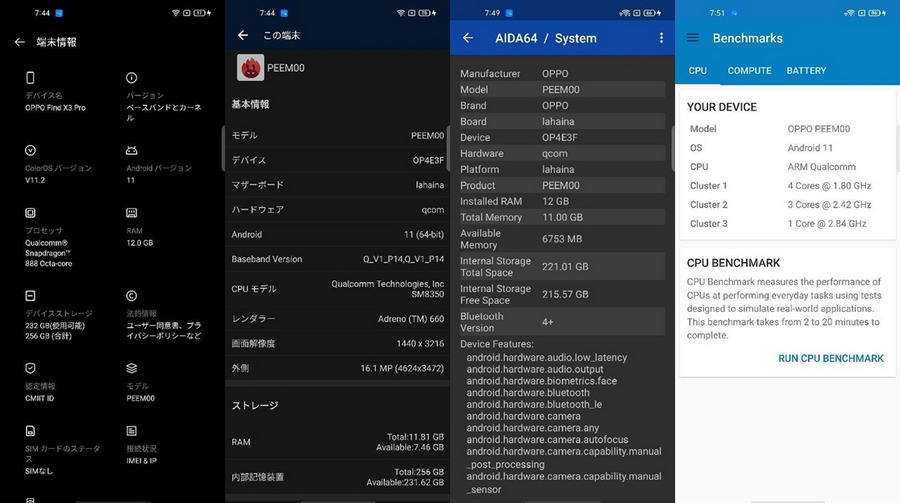Select the 外側 16.1 MP camera row

(338, 368)
